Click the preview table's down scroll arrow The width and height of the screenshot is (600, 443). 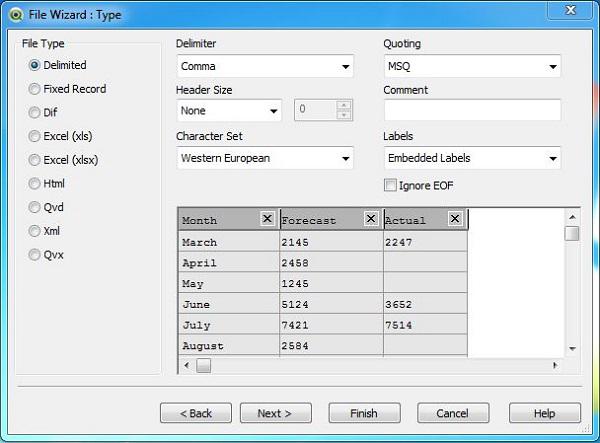click(x=572, y=349)
